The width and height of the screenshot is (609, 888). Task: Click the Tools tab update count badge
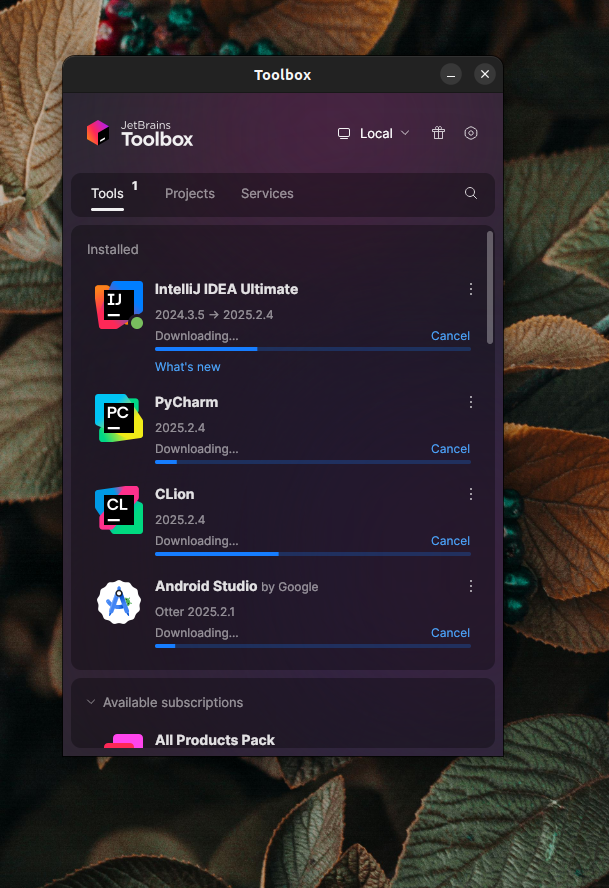tap(135, 186)
